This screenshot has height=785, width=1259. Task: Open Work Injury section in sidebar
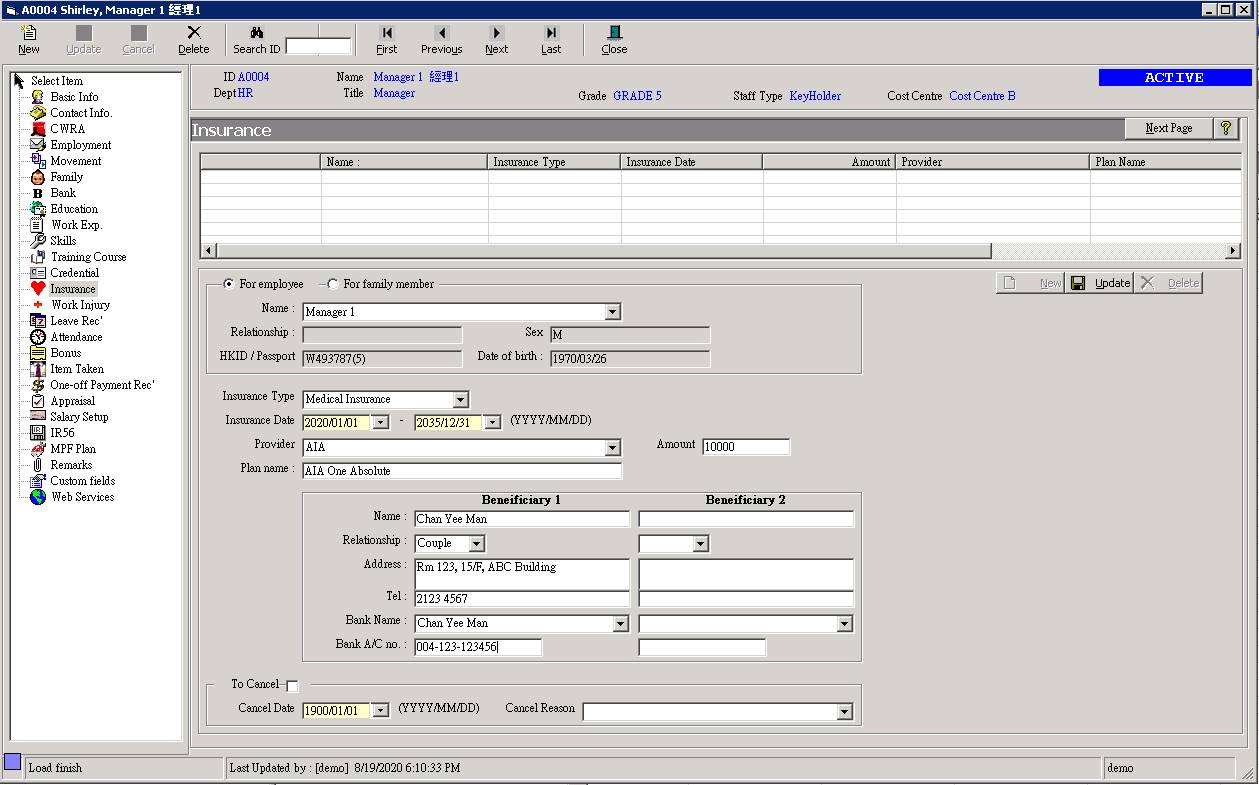[80, 305]
